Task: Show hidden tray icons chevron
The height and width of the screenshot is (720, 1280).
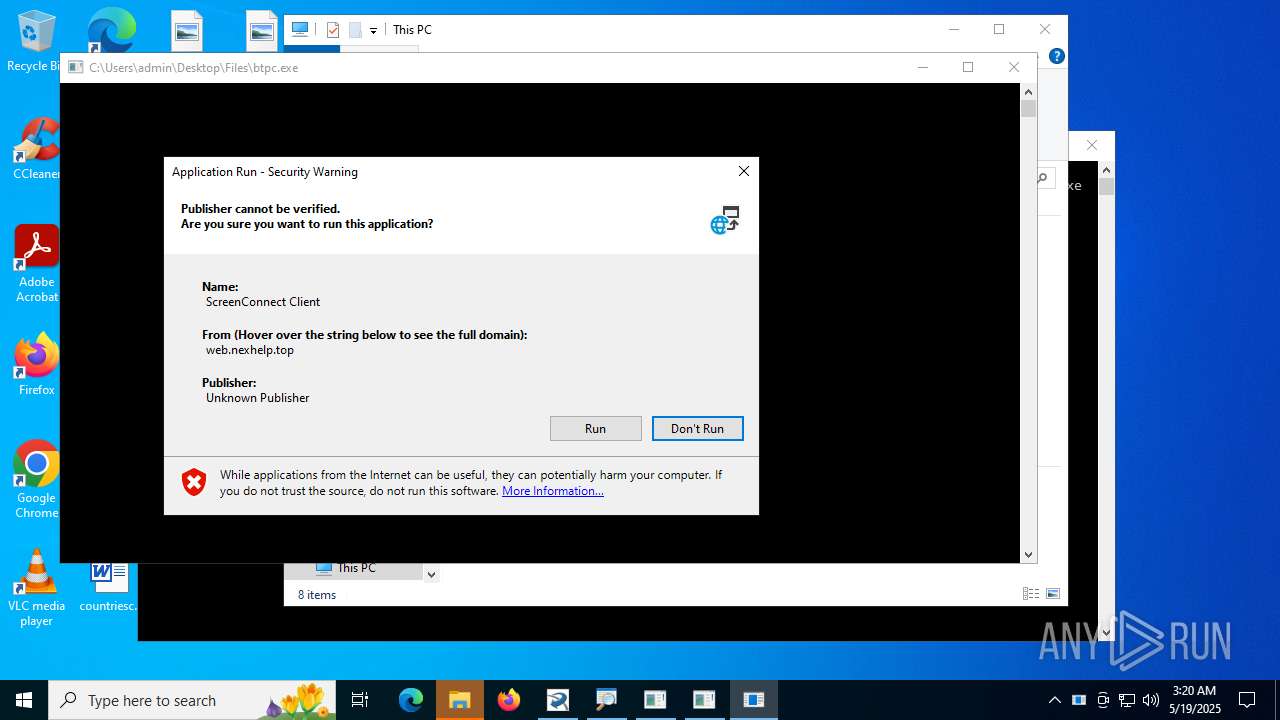Action: 1054,700
